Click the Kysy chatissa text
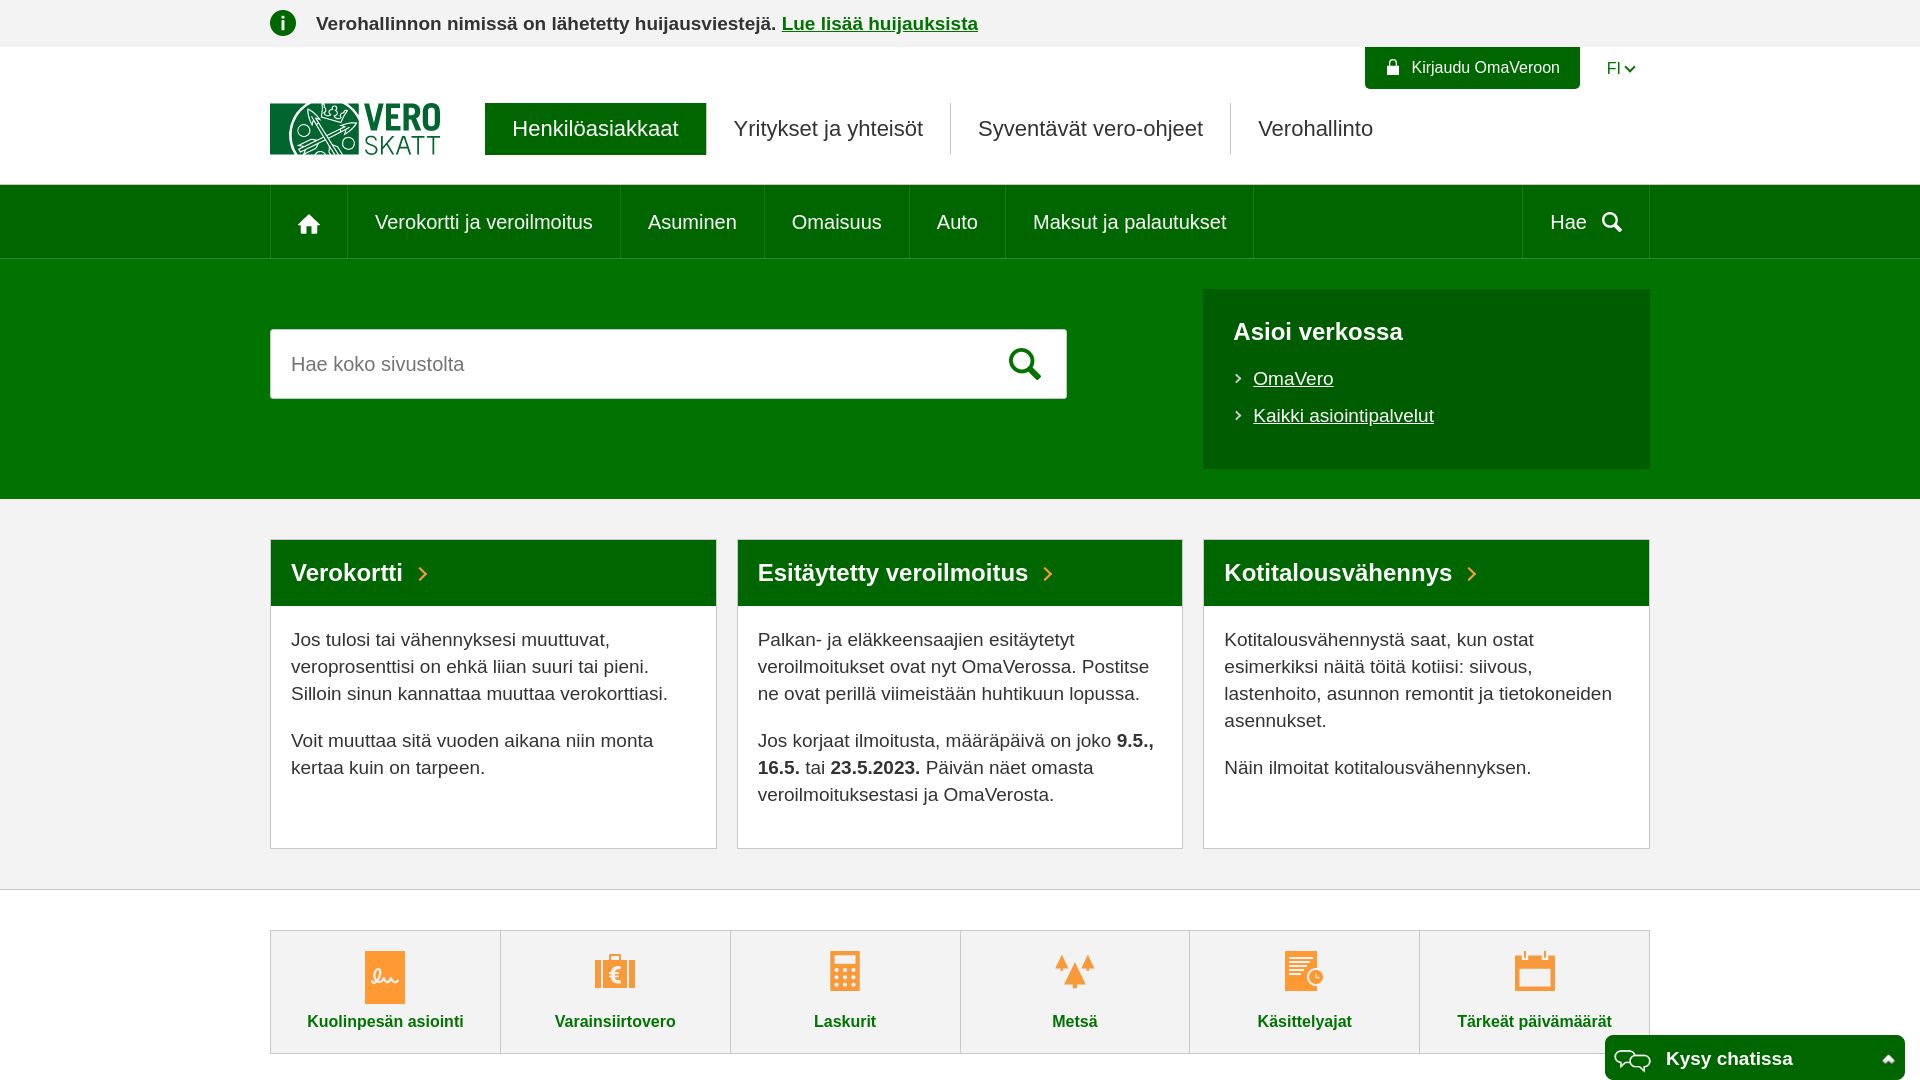This screenshot has width=1920, height=1080. coord(1729,1059)
